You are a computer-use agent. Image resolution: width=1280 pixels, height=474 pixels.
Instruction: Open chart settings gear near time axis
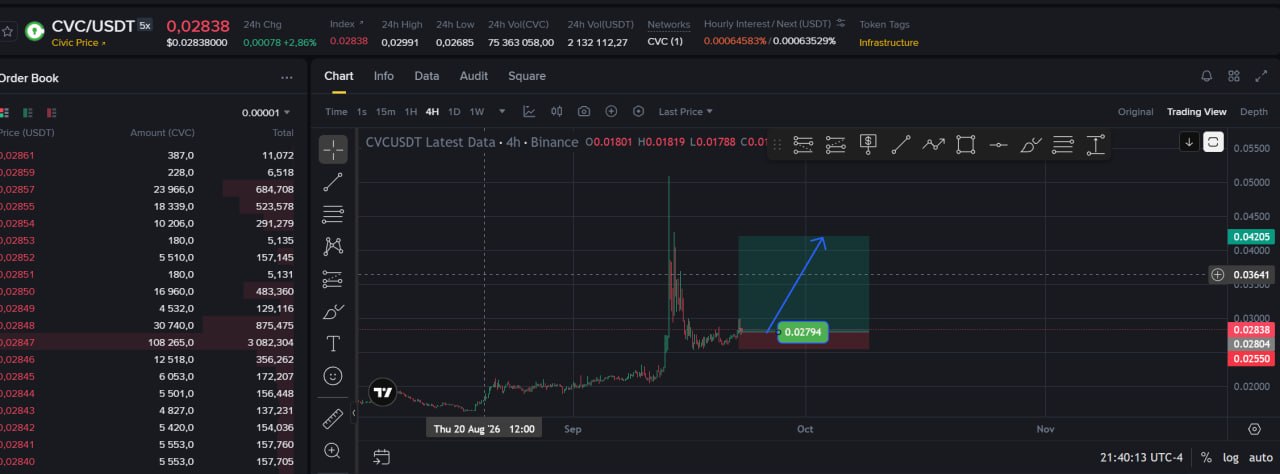pyautogui.click(x=1255, y=429)
